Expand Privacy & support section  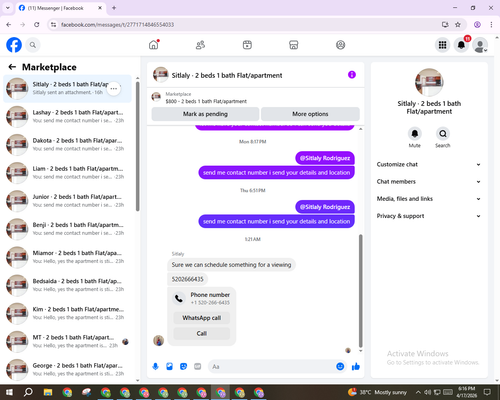[429, 216]
